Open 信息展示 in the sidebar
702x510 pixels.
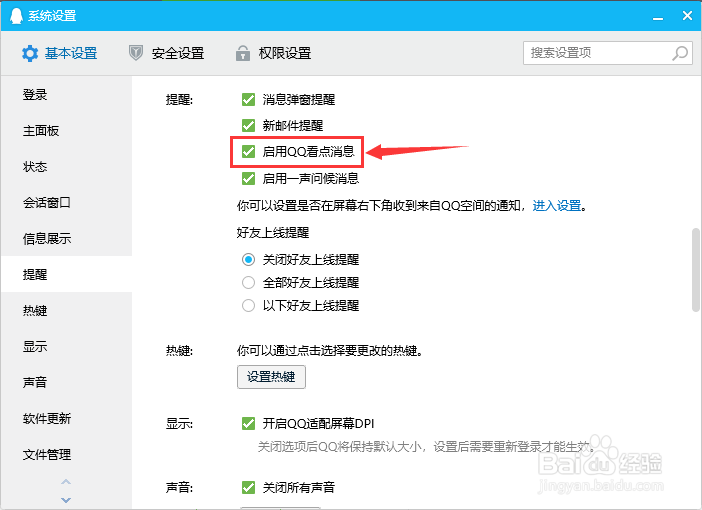(66, 238)
